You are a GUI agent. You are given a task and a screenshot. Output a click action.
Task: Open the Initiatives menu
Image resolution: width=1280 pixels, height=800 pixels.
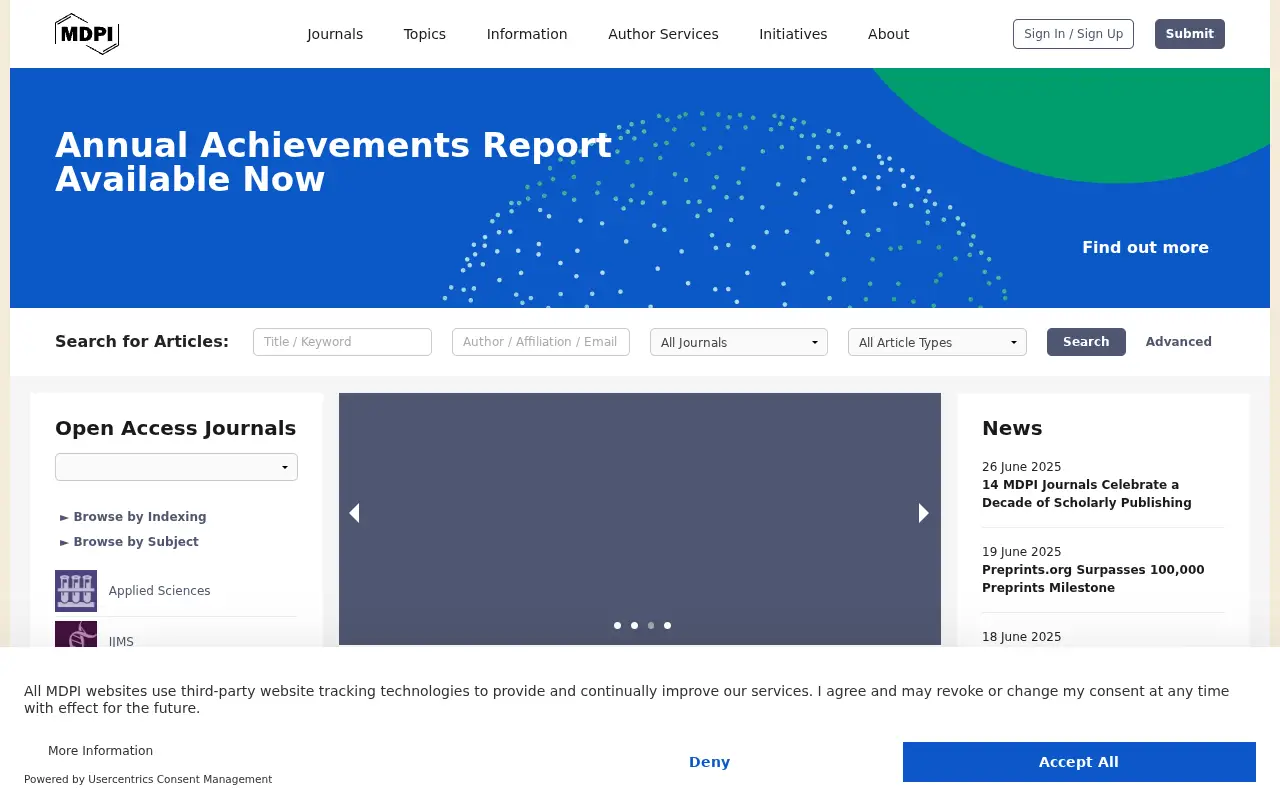pyautogui.click(x=793, y=34)
